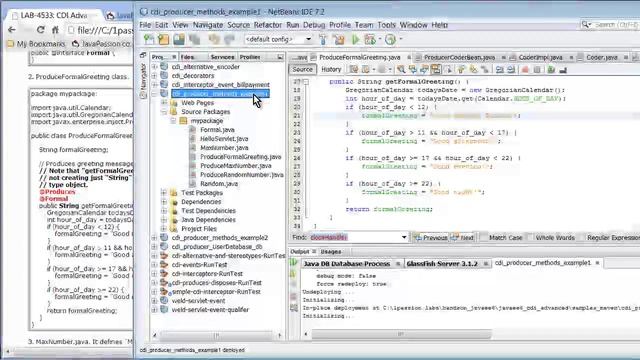
Task: Select Random.java in the project tree
Action: tap(219, 184)
